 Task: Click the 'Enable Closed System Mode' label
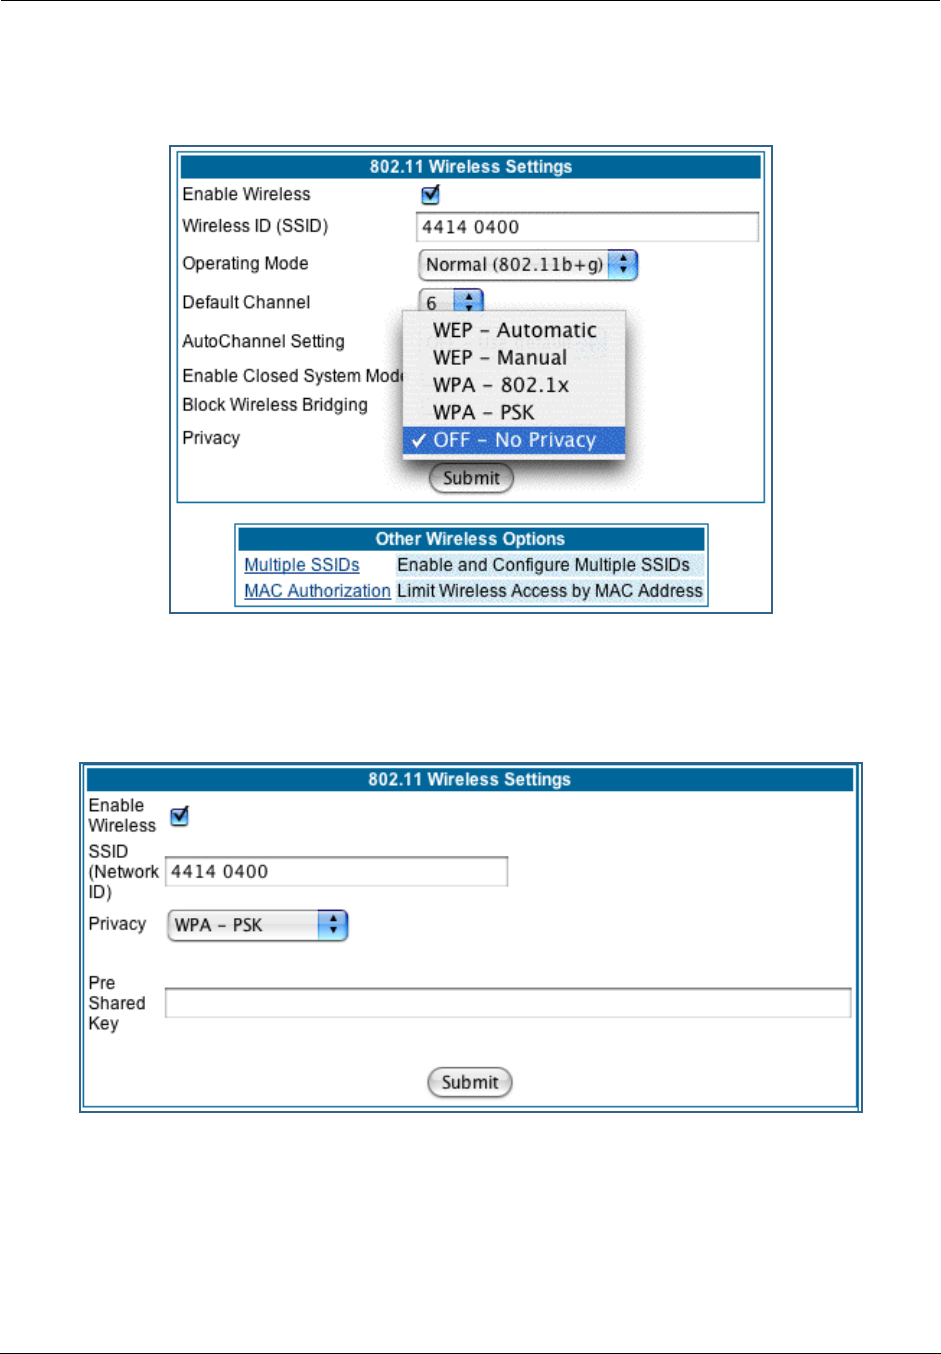(x=293, y=376)
